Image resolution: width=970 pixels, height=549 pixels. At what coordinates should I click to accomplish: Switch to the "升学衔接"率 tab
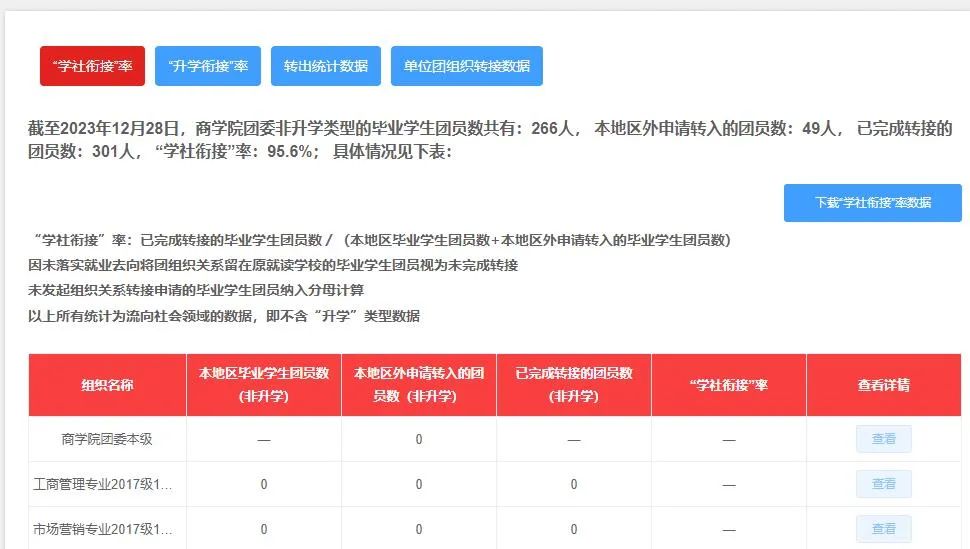207,66
